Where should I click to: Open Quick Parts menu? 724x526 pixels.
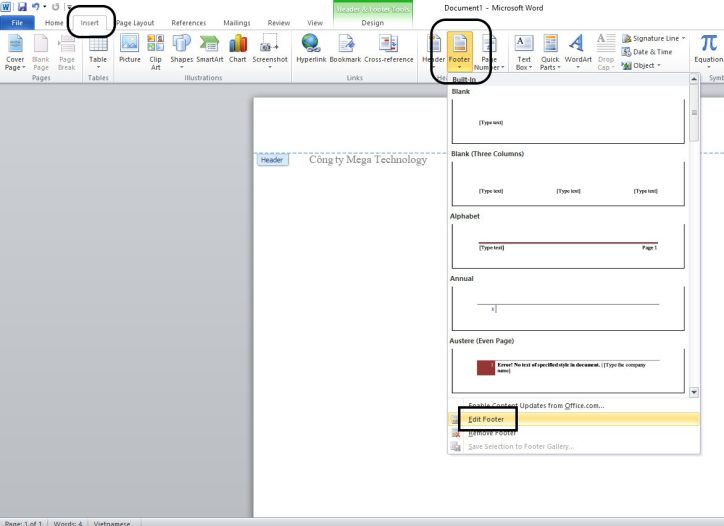tap(550, 52)
